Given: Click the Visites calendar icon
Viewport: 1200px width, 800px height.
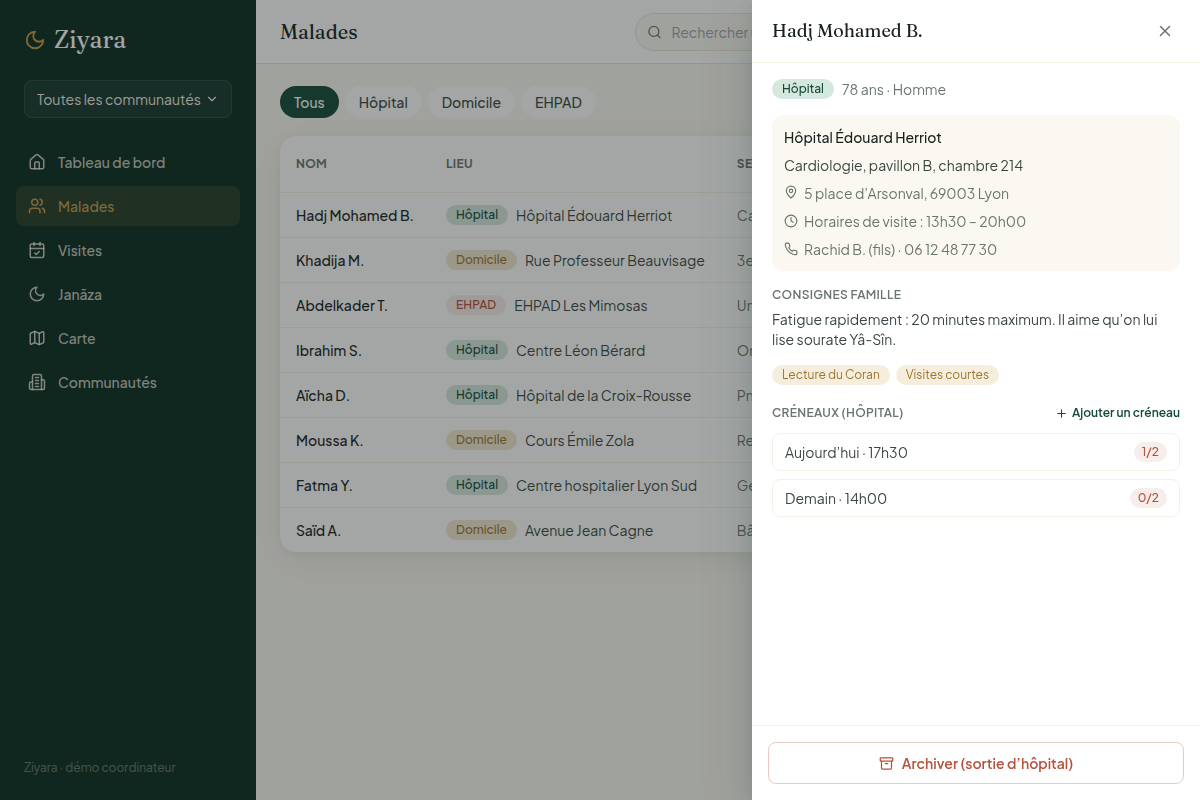Looking at the screenshot, I should tap(37, 251).
